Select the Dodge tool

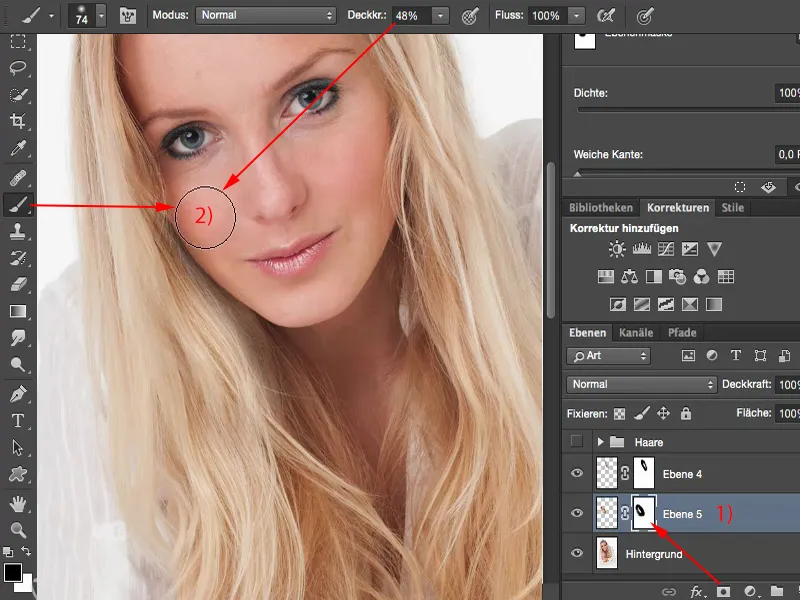pos(18,364)
